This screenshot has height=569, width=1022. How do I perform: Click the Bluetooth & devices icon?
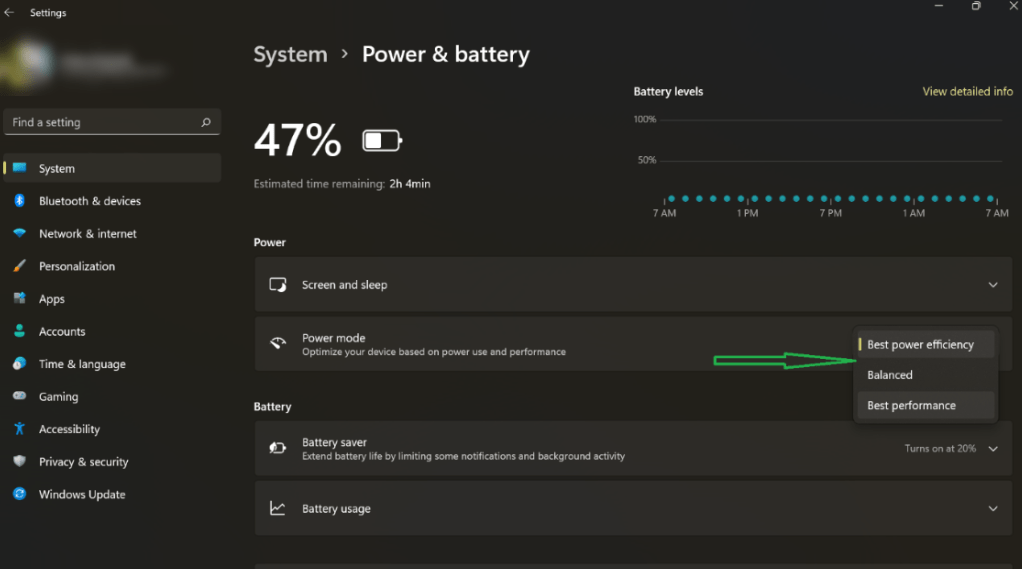pyautogui.click(x=19, y=201)
